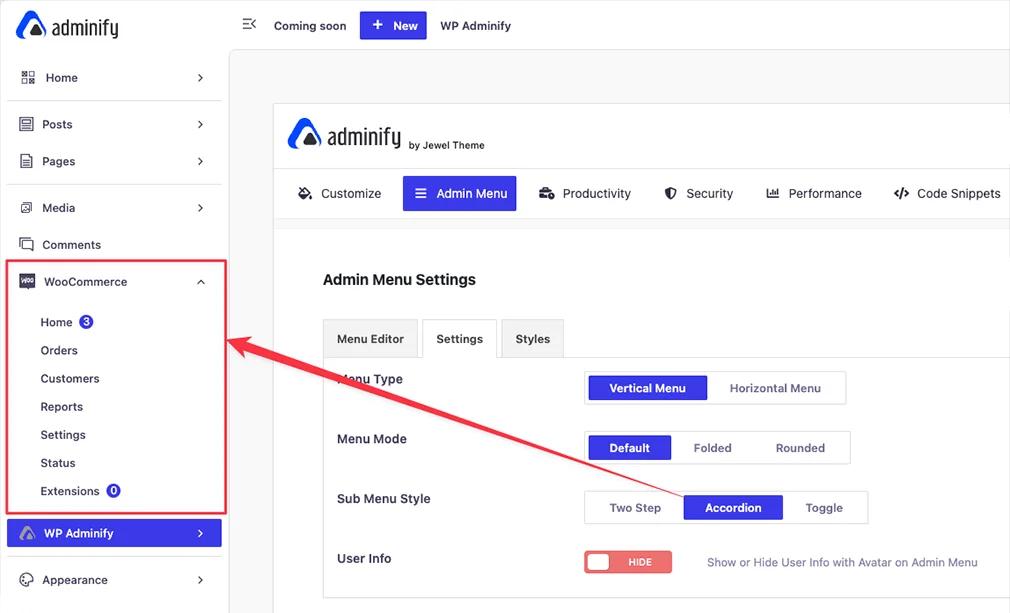Collapse the WooCommerce submenu chevron

(201, 282)
